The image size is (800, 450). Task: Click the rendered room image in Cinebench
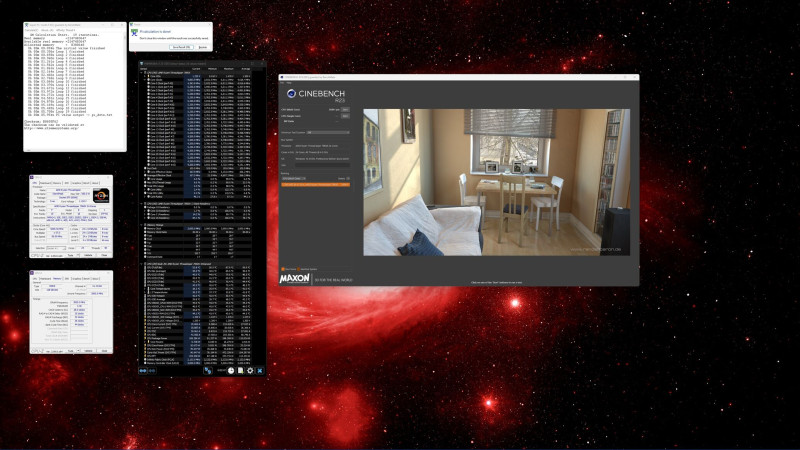496,182
